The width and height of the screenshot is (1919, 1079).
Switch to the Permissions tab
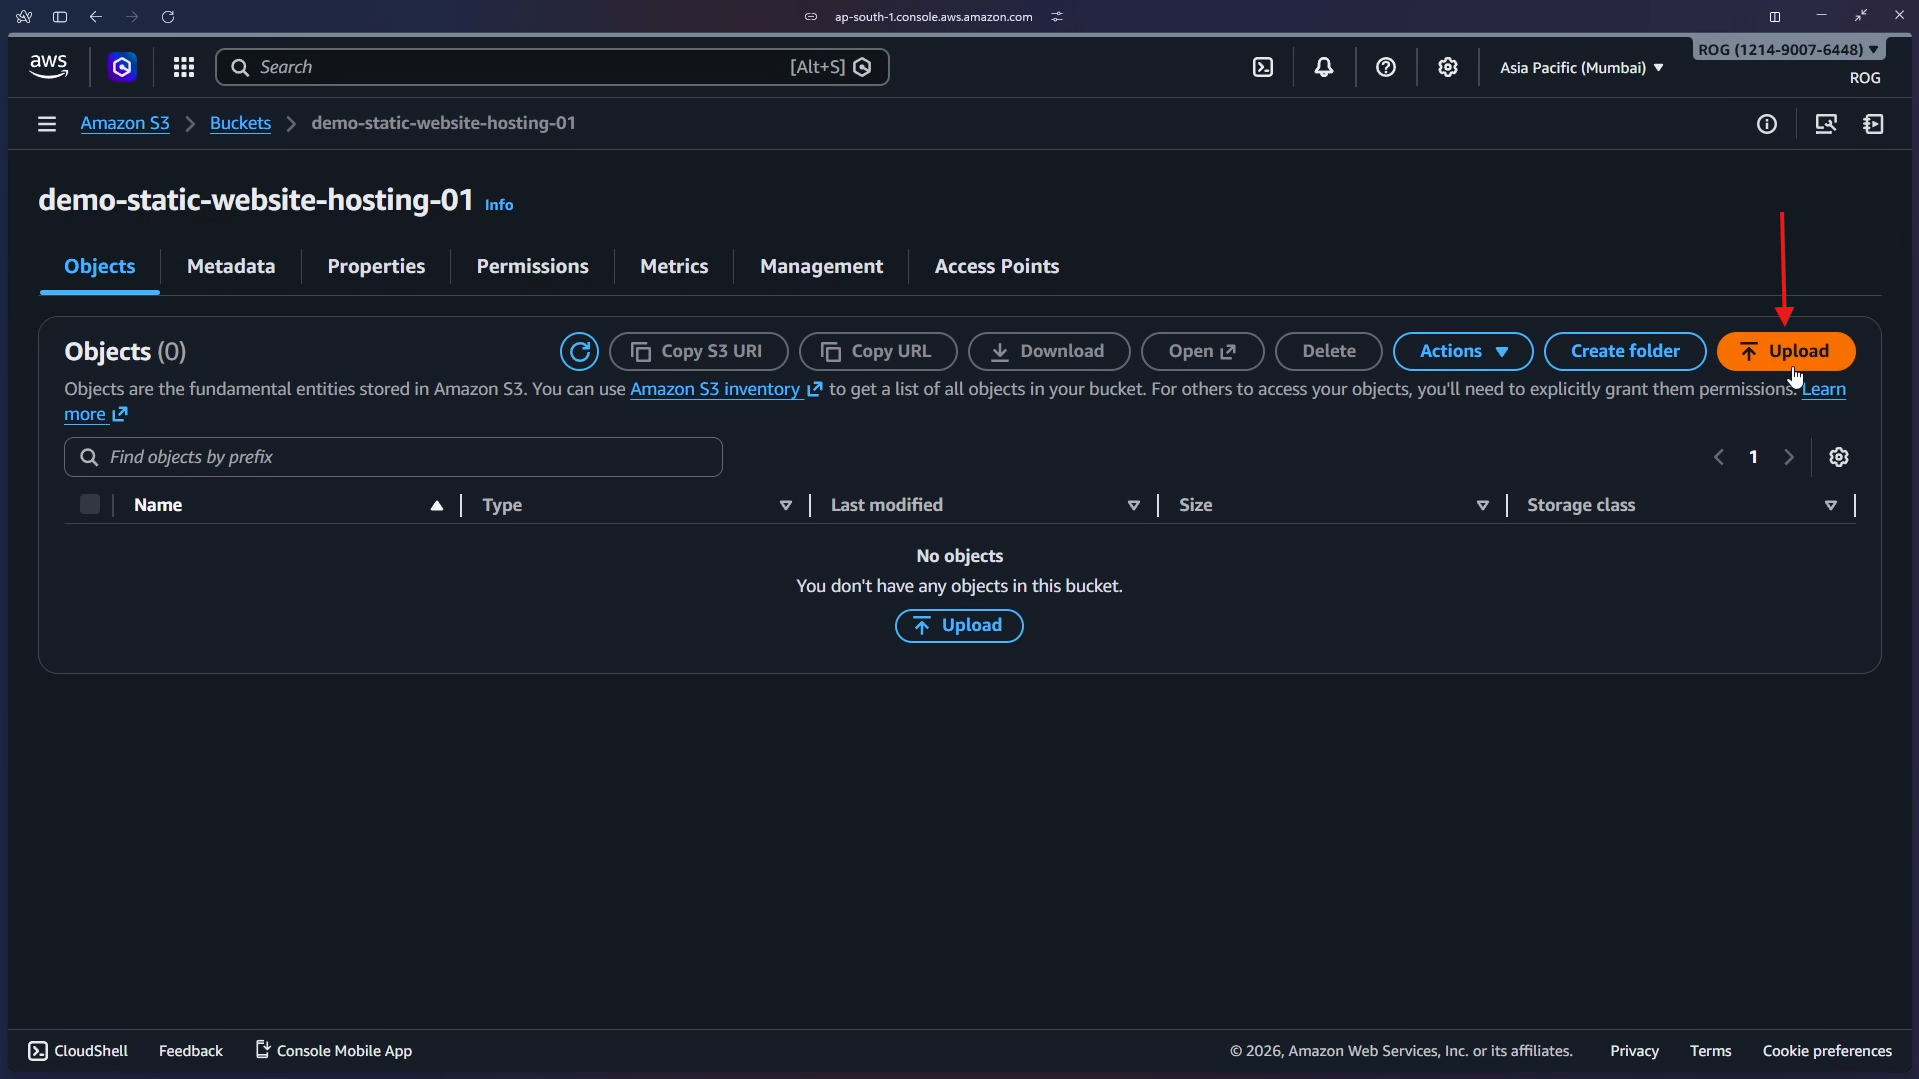532,266
